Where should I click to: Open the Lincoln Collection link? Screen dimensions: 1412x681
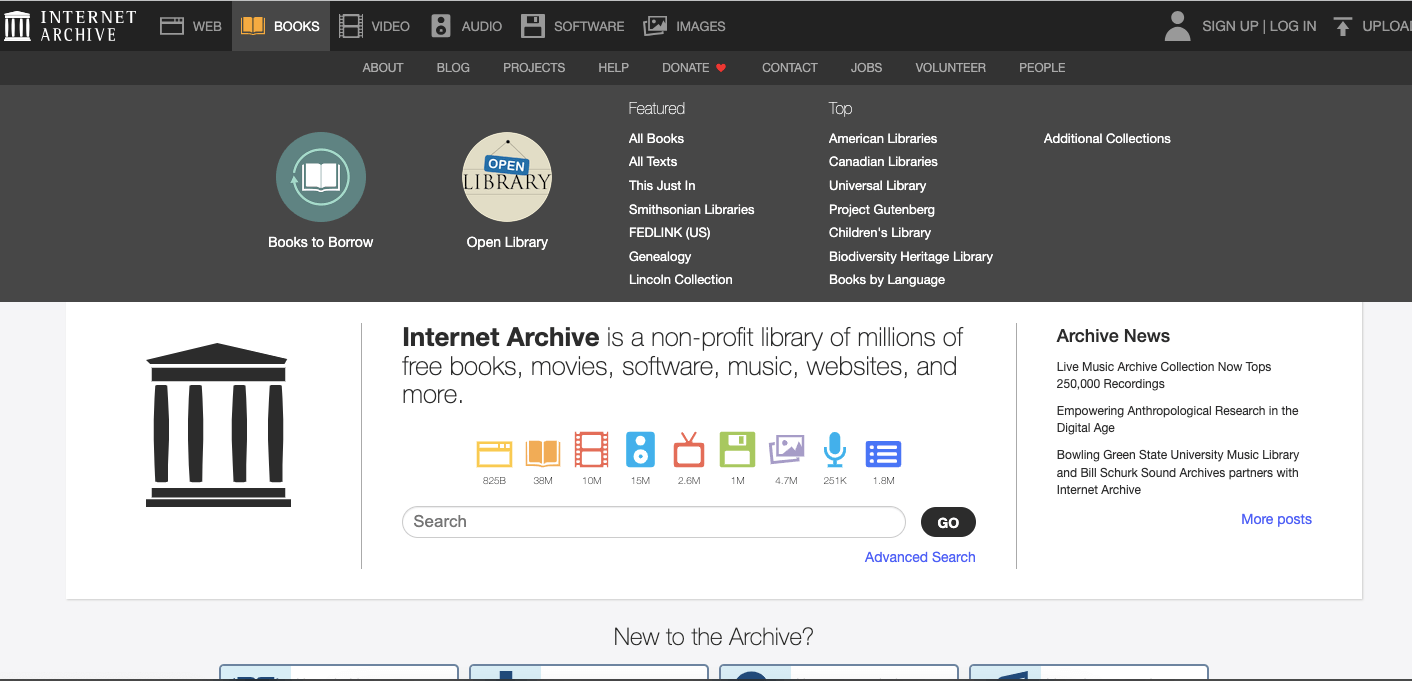coord(681,280)
